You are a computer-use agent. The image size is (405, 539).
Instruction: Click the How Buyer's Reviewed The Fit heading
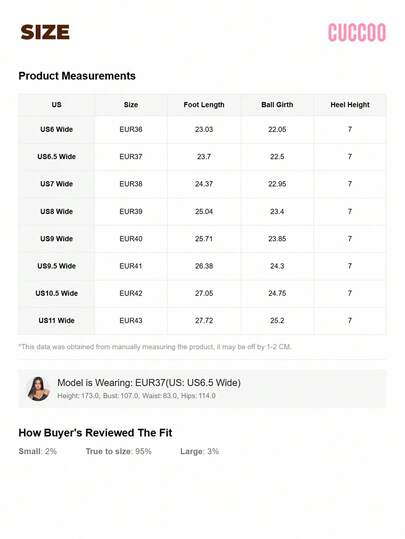coord(95,433)
